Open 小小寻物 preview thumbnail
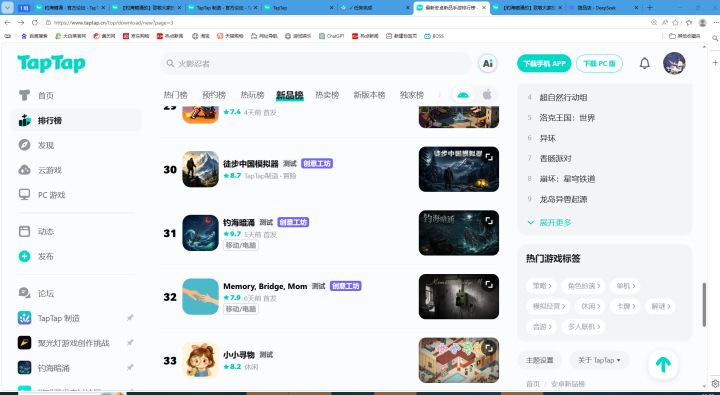This screenshot has height=395, width=720. pyautogui.click(x=459, y=360)
